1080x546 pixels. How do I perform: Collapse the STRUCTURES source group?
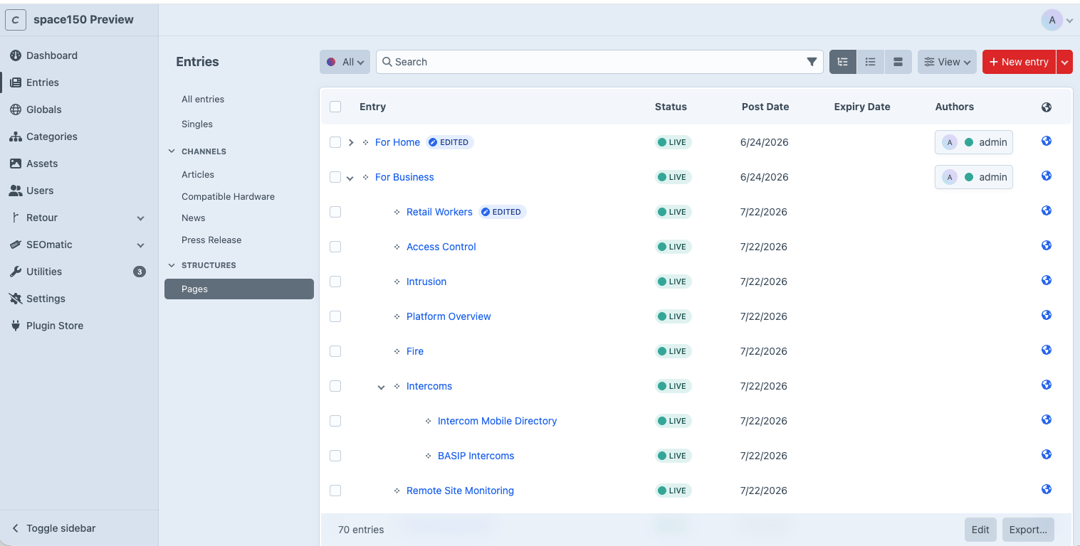click(172, 265)
